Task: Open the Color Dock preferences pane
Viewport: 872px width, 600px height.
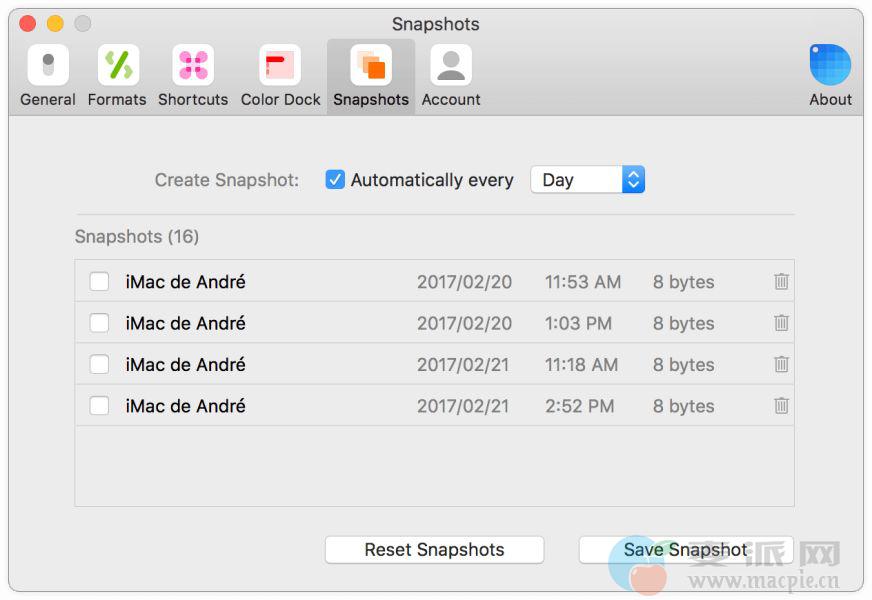Action: click(280, 76)
